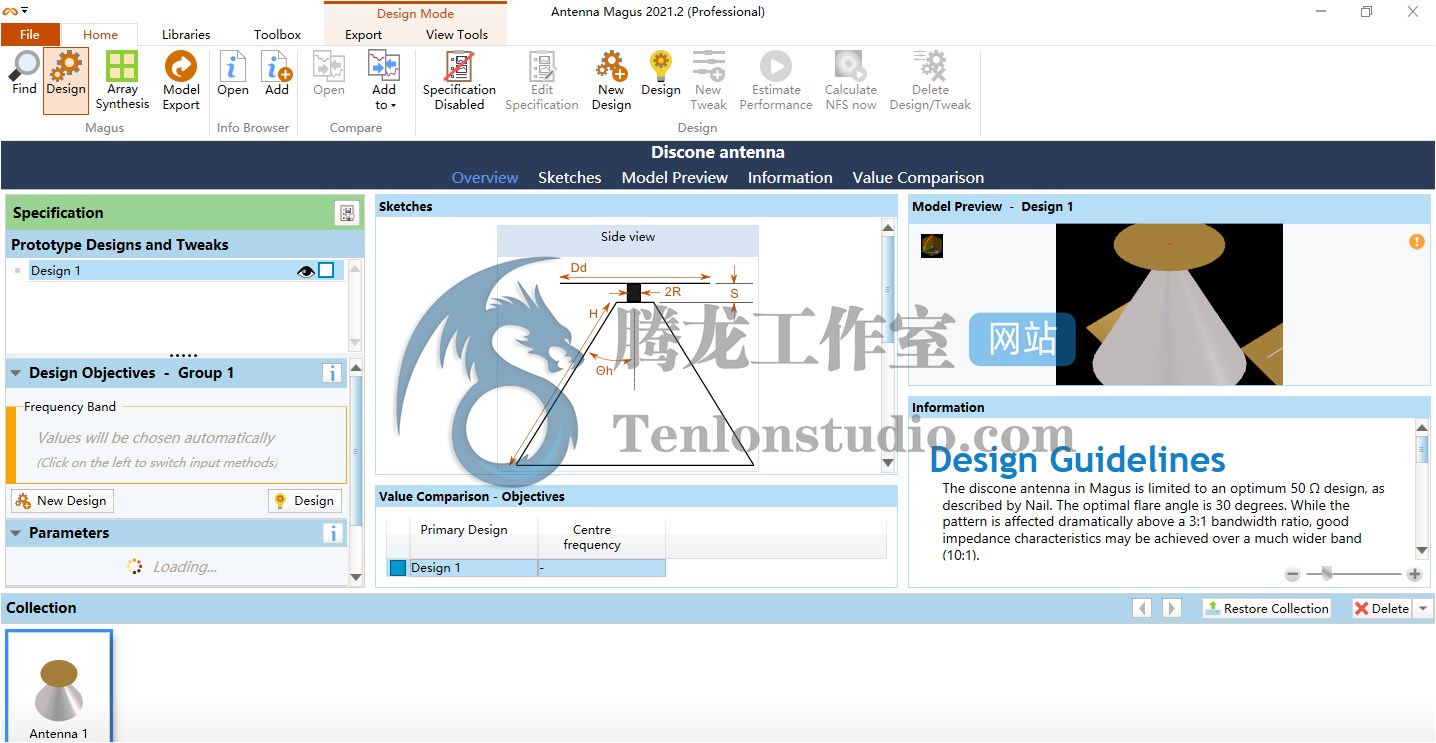Select the Overview view link
Screen dimensions: 1436x743
(485, 177)
